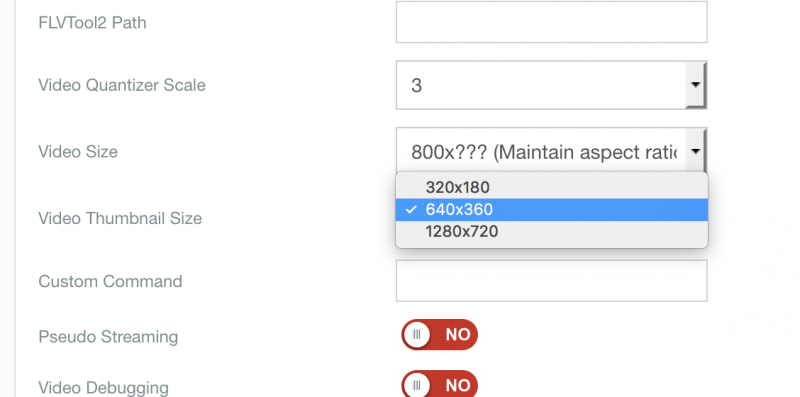Choose the highlighted 640x360 option
The image size is (800, 397).
552,210
